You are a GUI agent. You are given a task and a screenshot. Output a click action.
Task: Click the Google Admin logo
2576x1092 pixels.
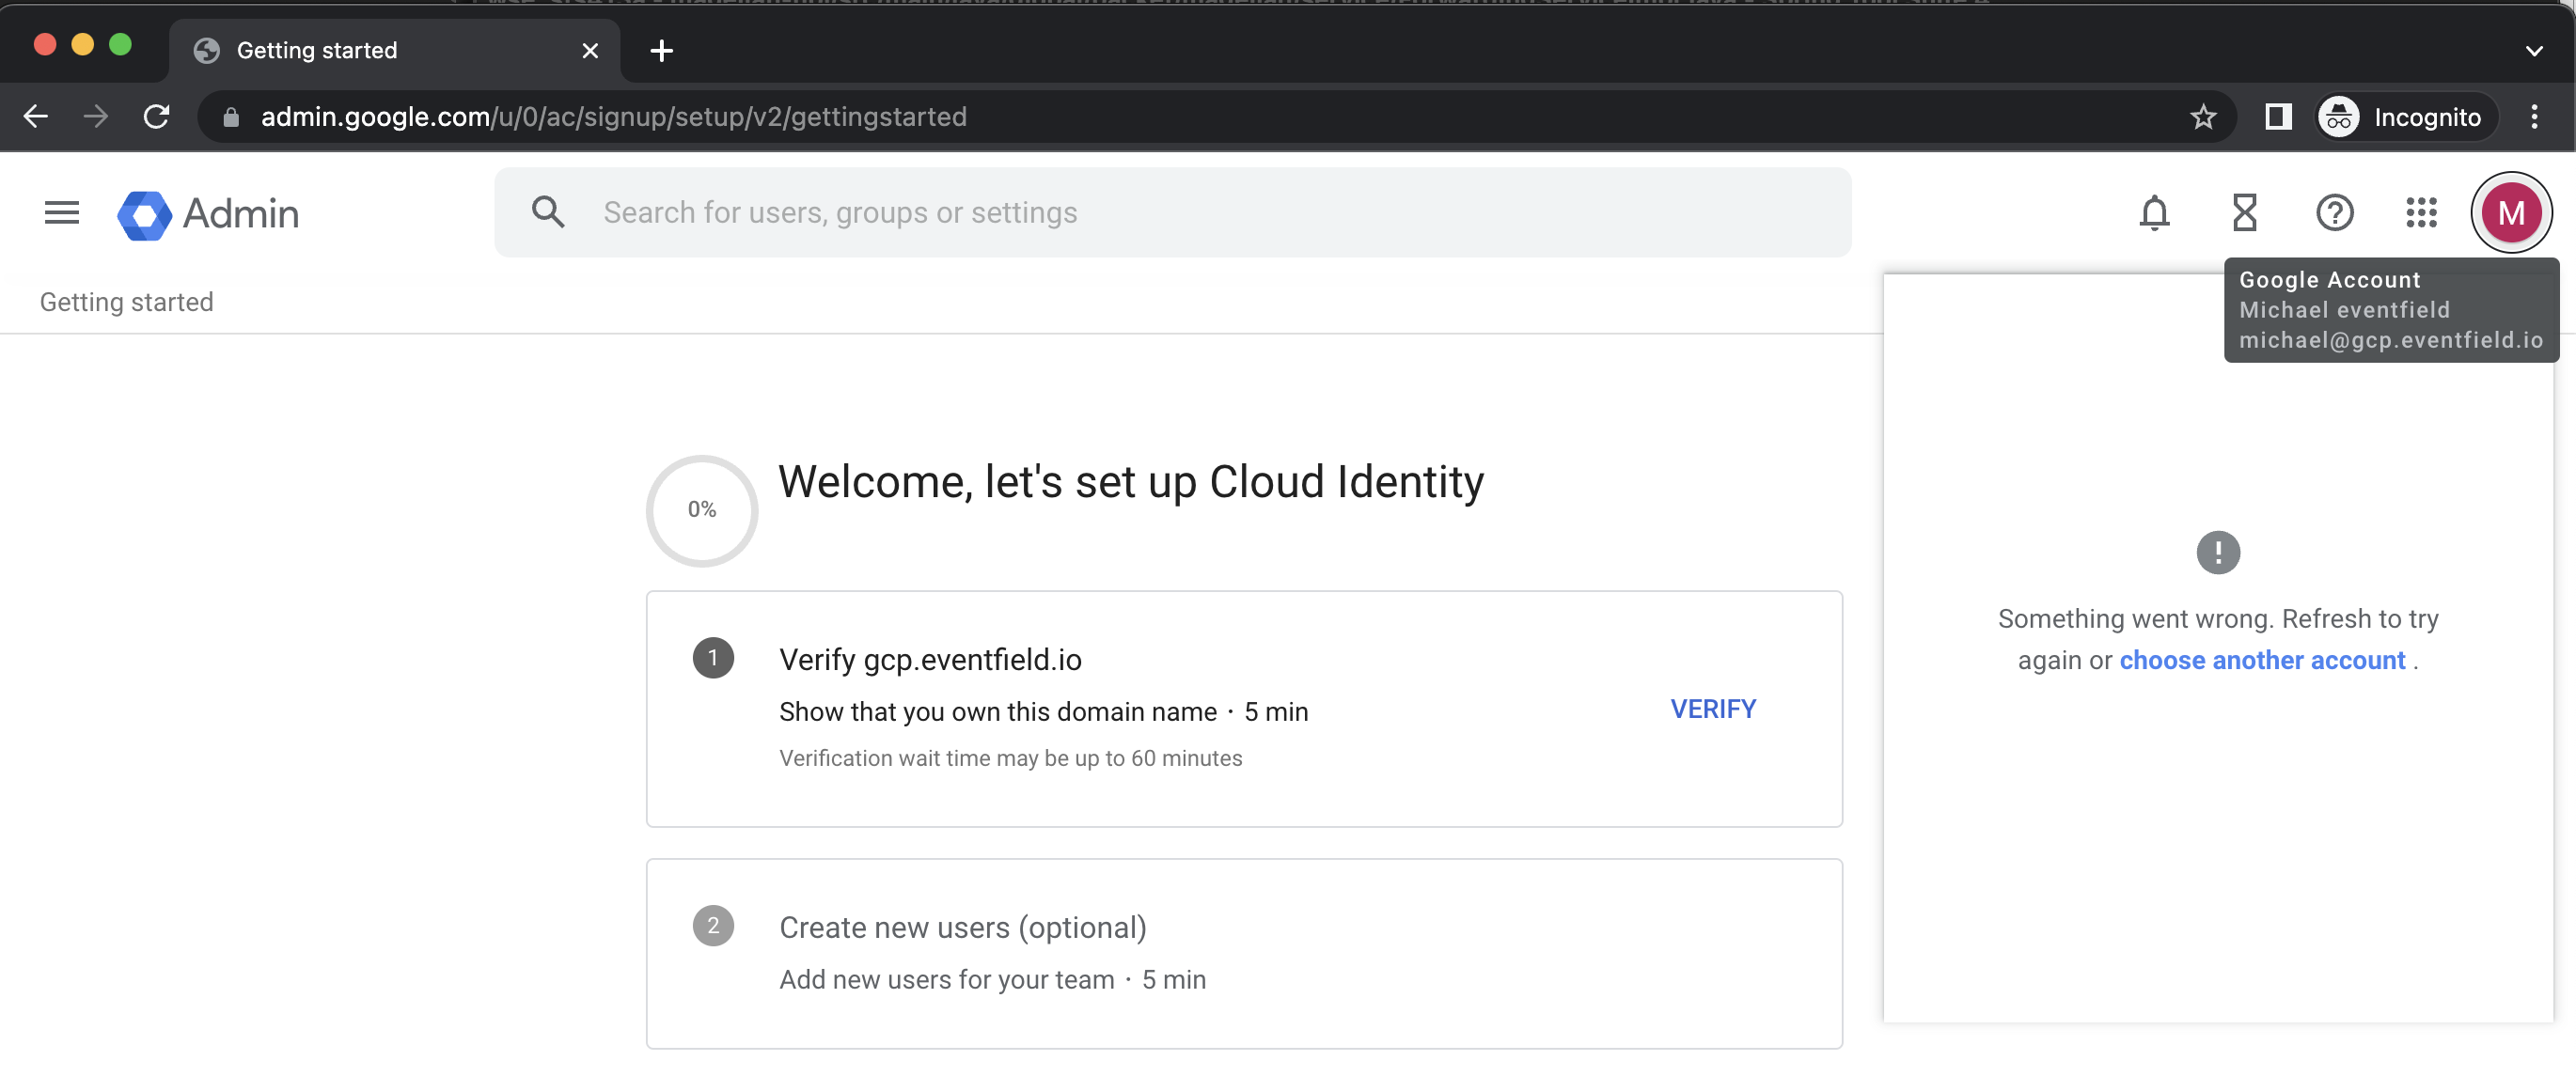[208, 214]
